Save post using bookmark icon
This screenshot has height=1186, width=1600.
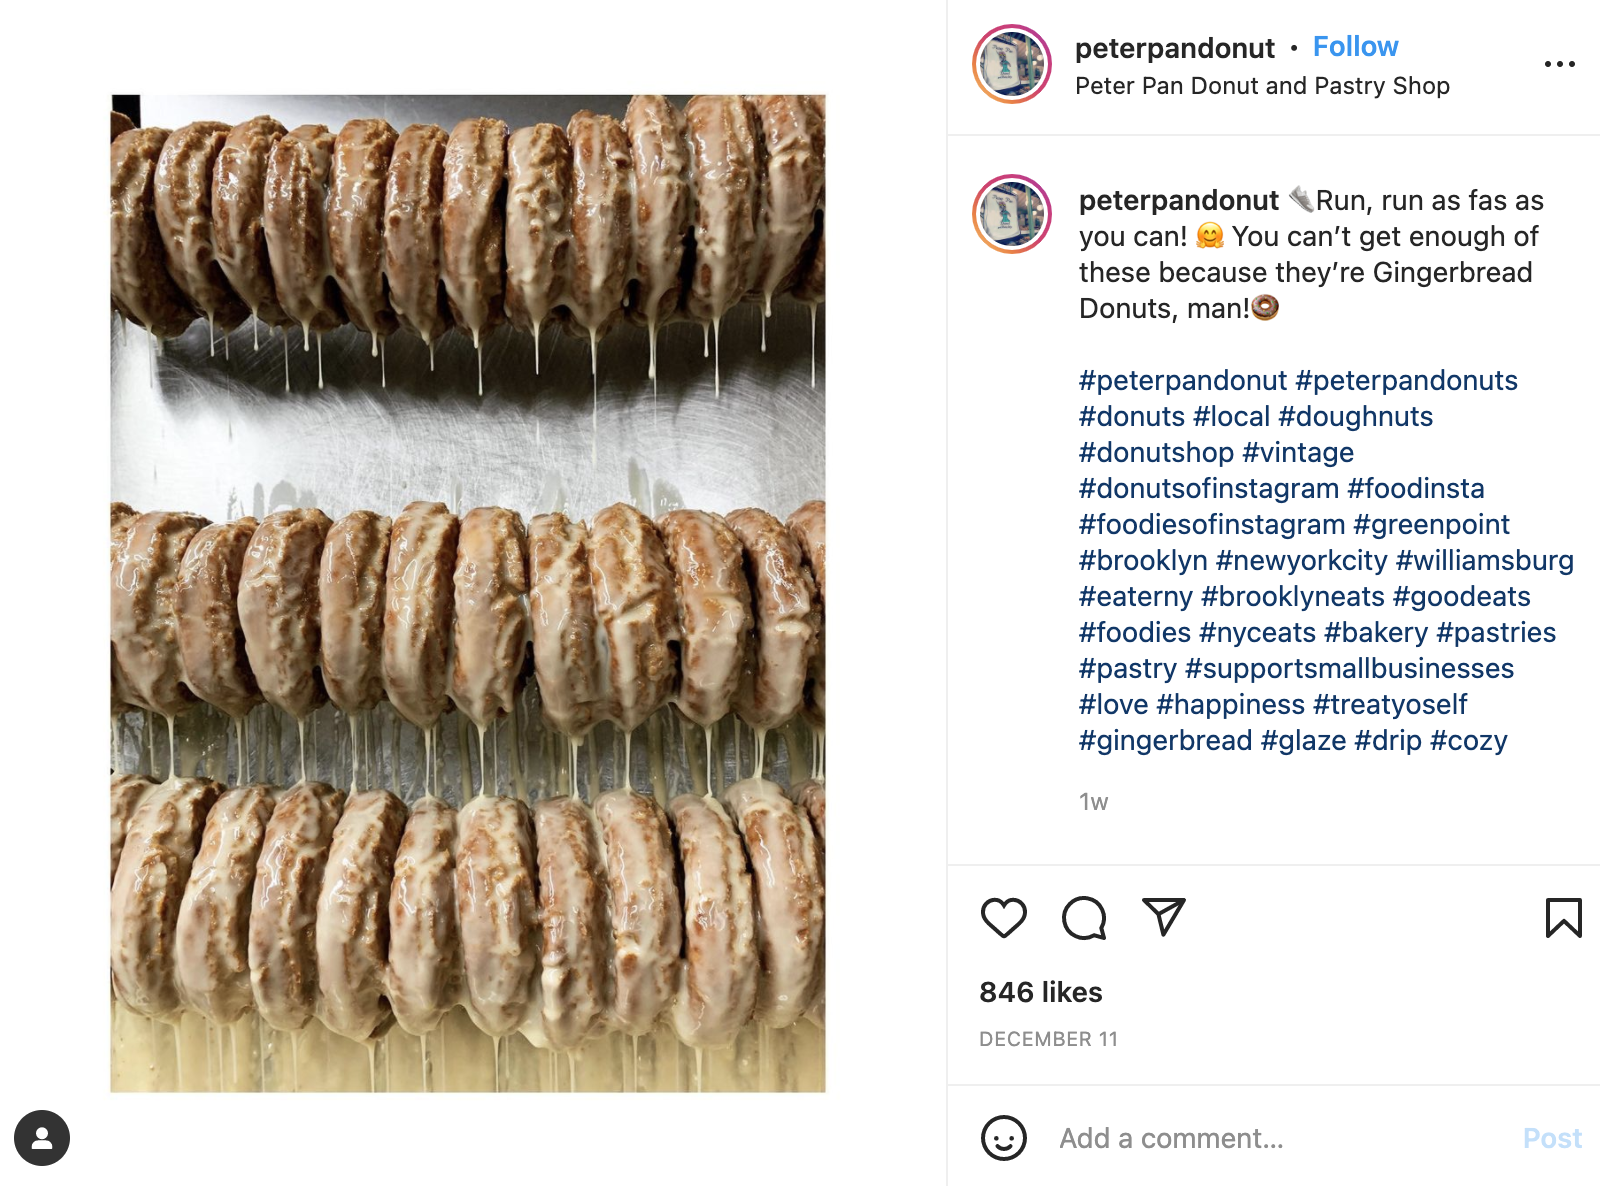click(x=1564, y=918)
